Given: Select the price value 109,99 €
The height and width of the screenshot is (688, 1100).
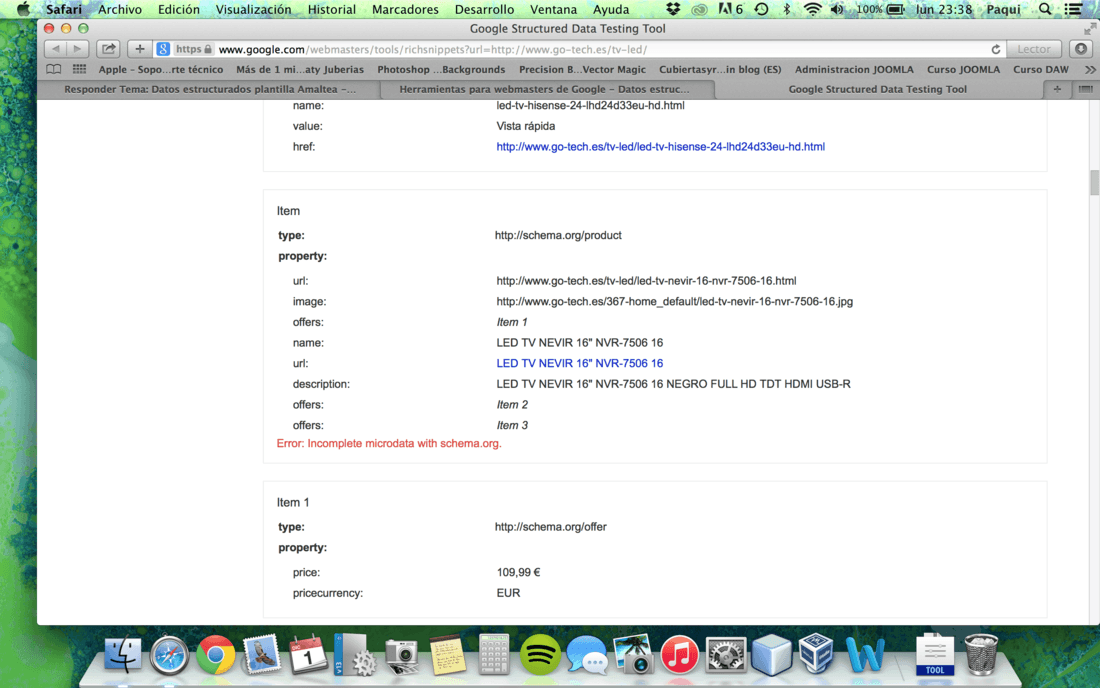Looking at the screenshot, I should pyautogui.click(x=518, y=572).
